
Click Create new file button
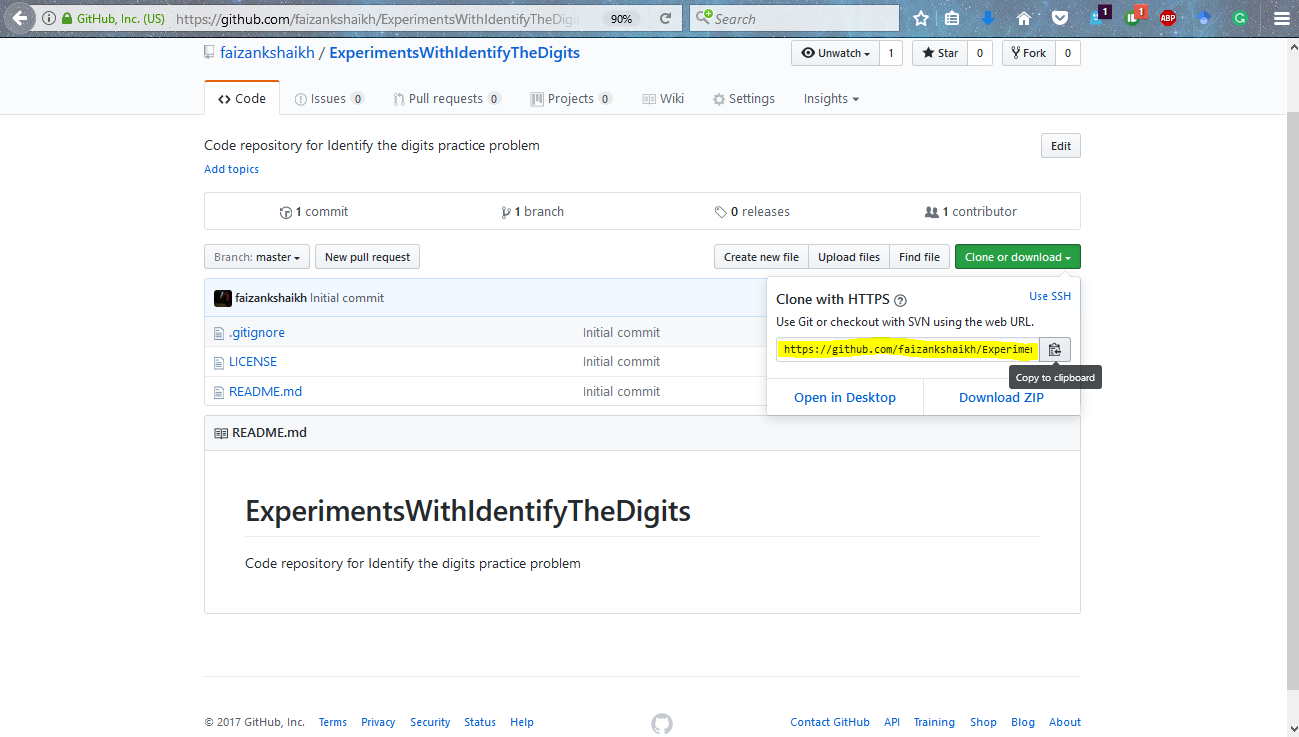tap(761, 257)
